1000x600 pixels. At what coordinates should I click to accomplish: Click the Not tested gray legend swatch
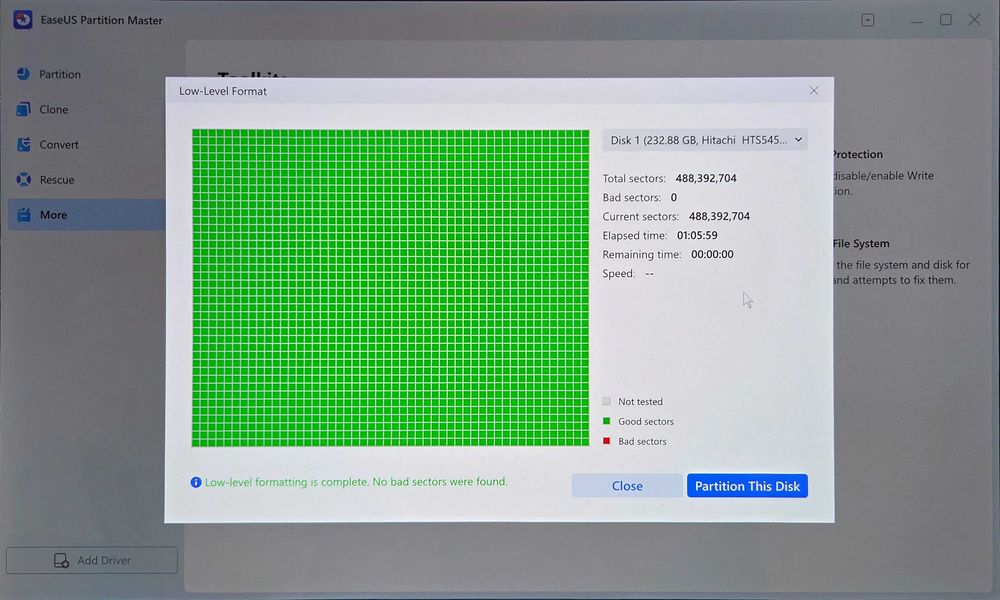[606, 401]
